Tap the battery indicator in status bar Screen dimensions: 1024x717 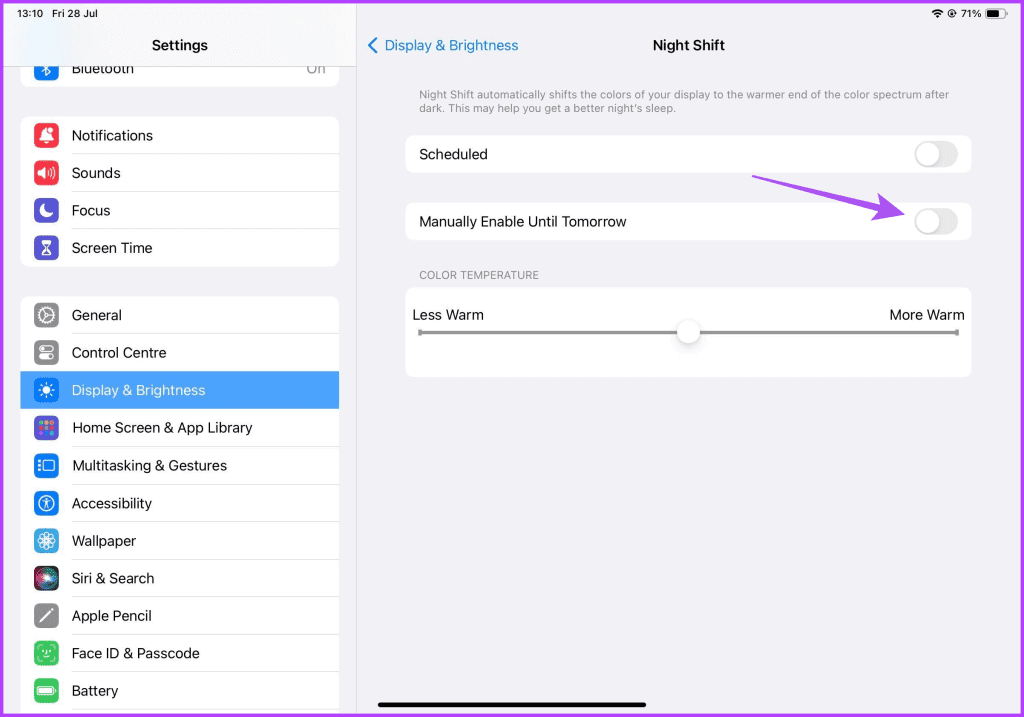(995, 13)
